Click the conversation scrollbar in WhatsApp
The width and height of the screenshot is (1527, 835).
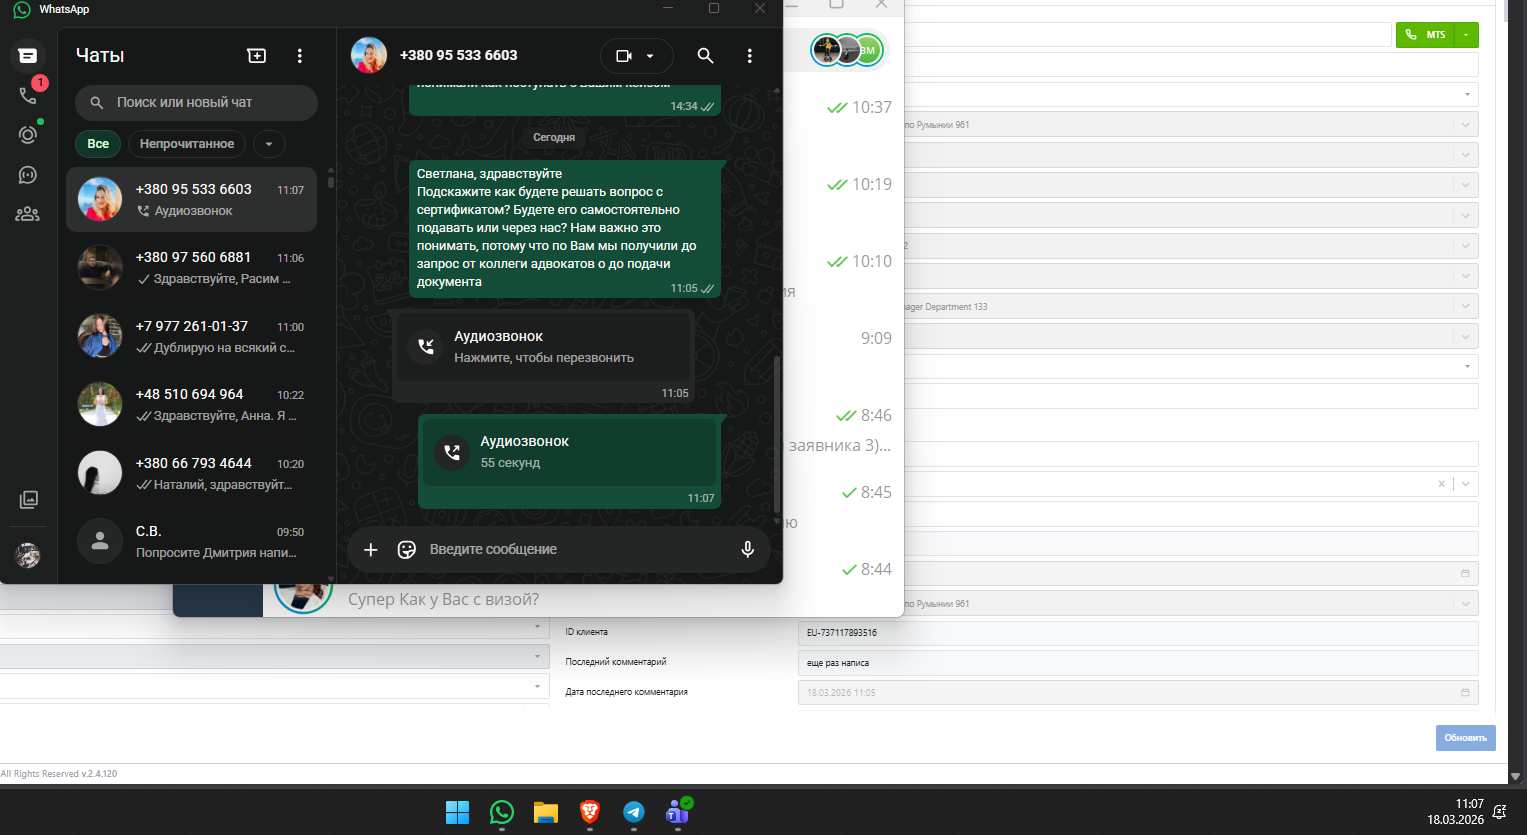click(777, 435)
